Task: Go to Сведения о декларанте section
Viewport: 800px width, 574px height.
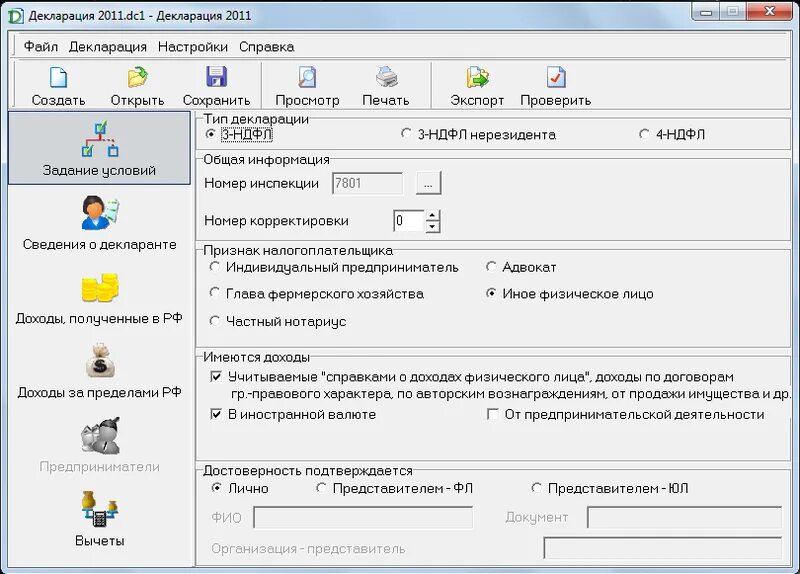Action: point(99,223)
